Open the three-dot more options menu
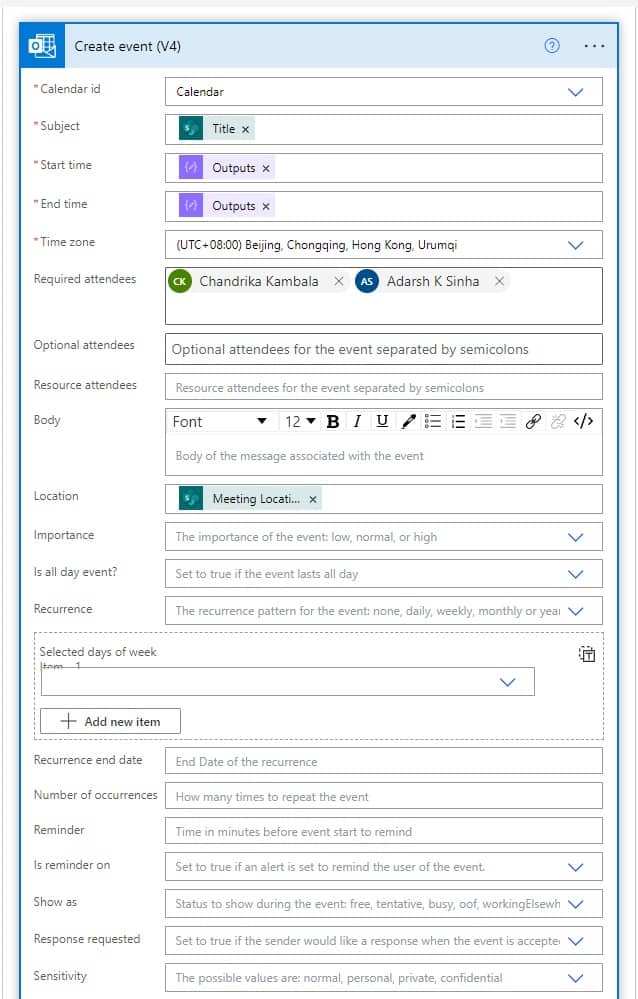This screenshot has height=999, width=638. [x=594, y=46]
